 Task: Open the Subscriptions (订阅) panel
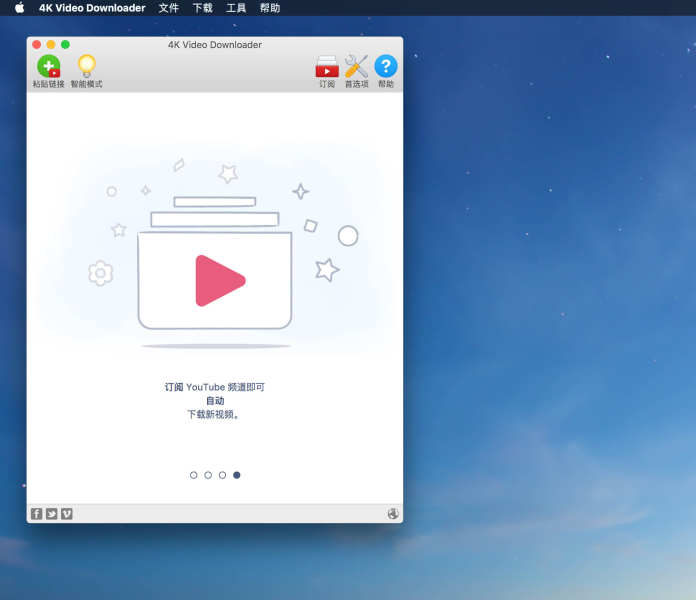327,70
